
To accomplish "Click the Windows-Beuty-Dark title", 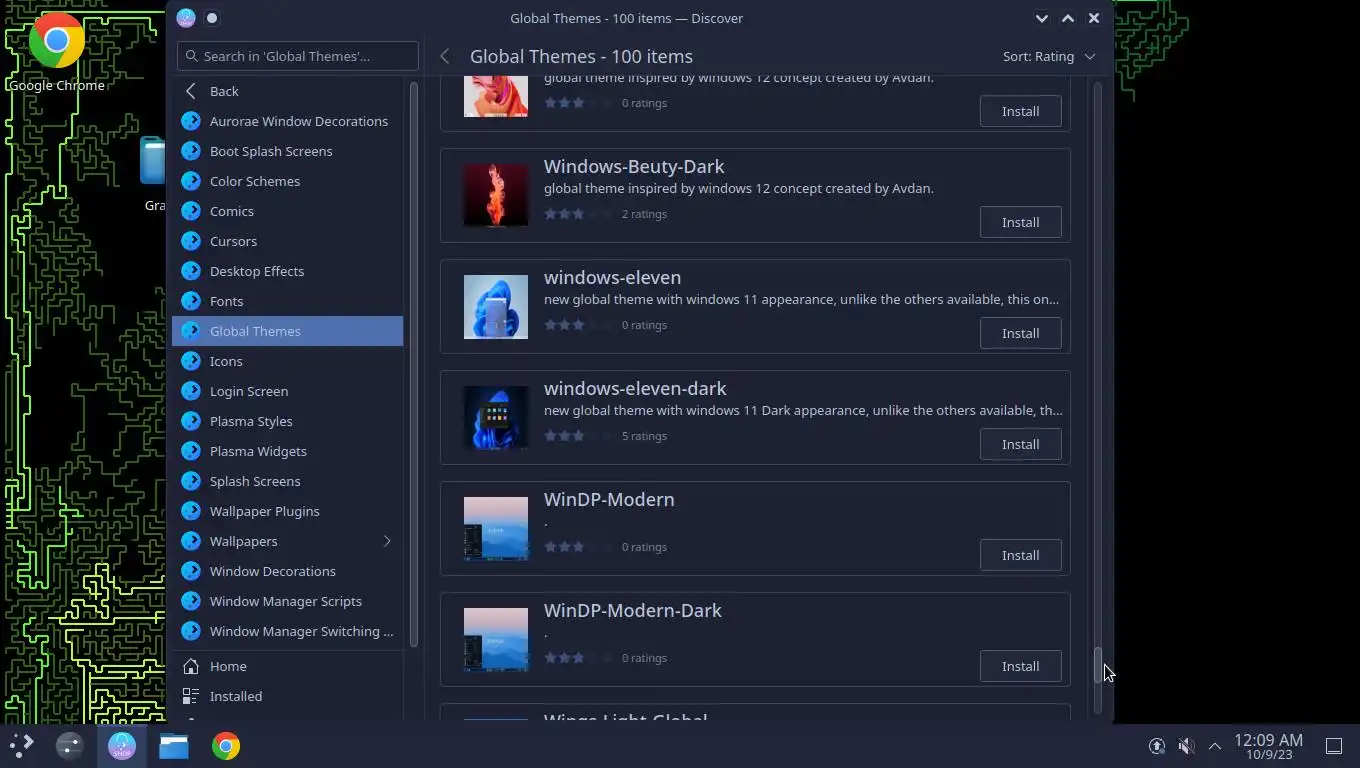I will point(634,166).
